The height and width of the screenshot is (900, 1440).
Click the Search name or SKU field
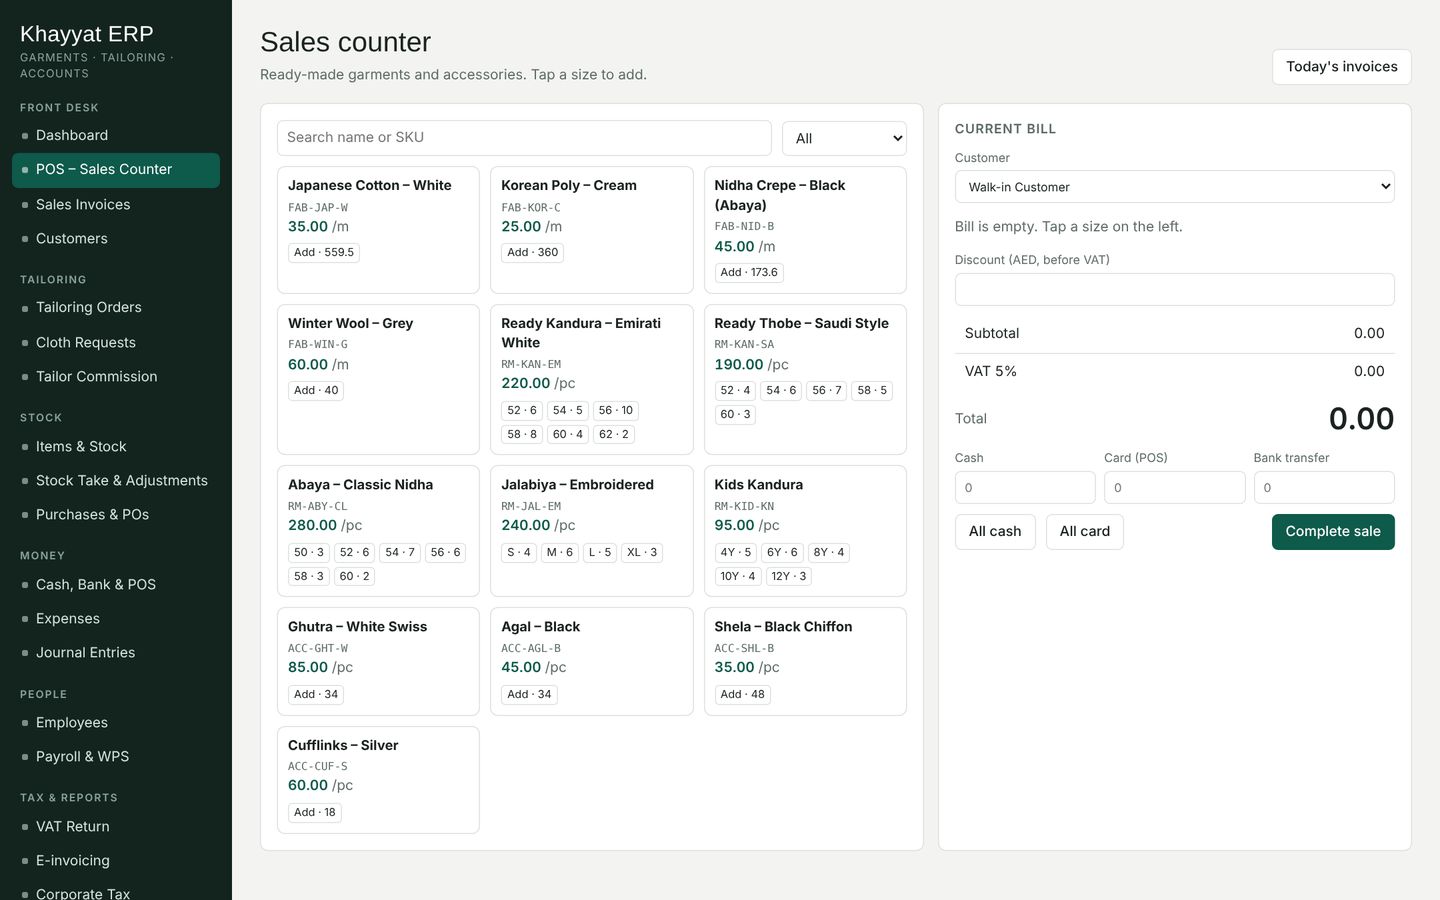(524, 138)
